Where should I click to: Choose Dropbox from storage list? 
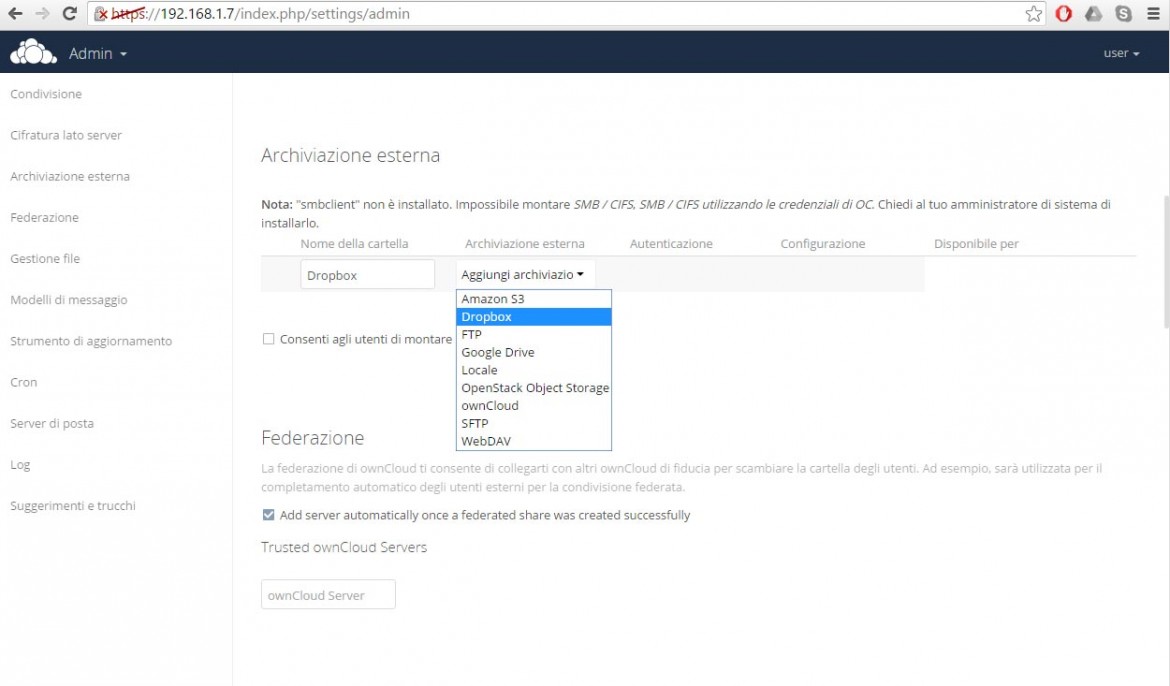tap(534, 317)
